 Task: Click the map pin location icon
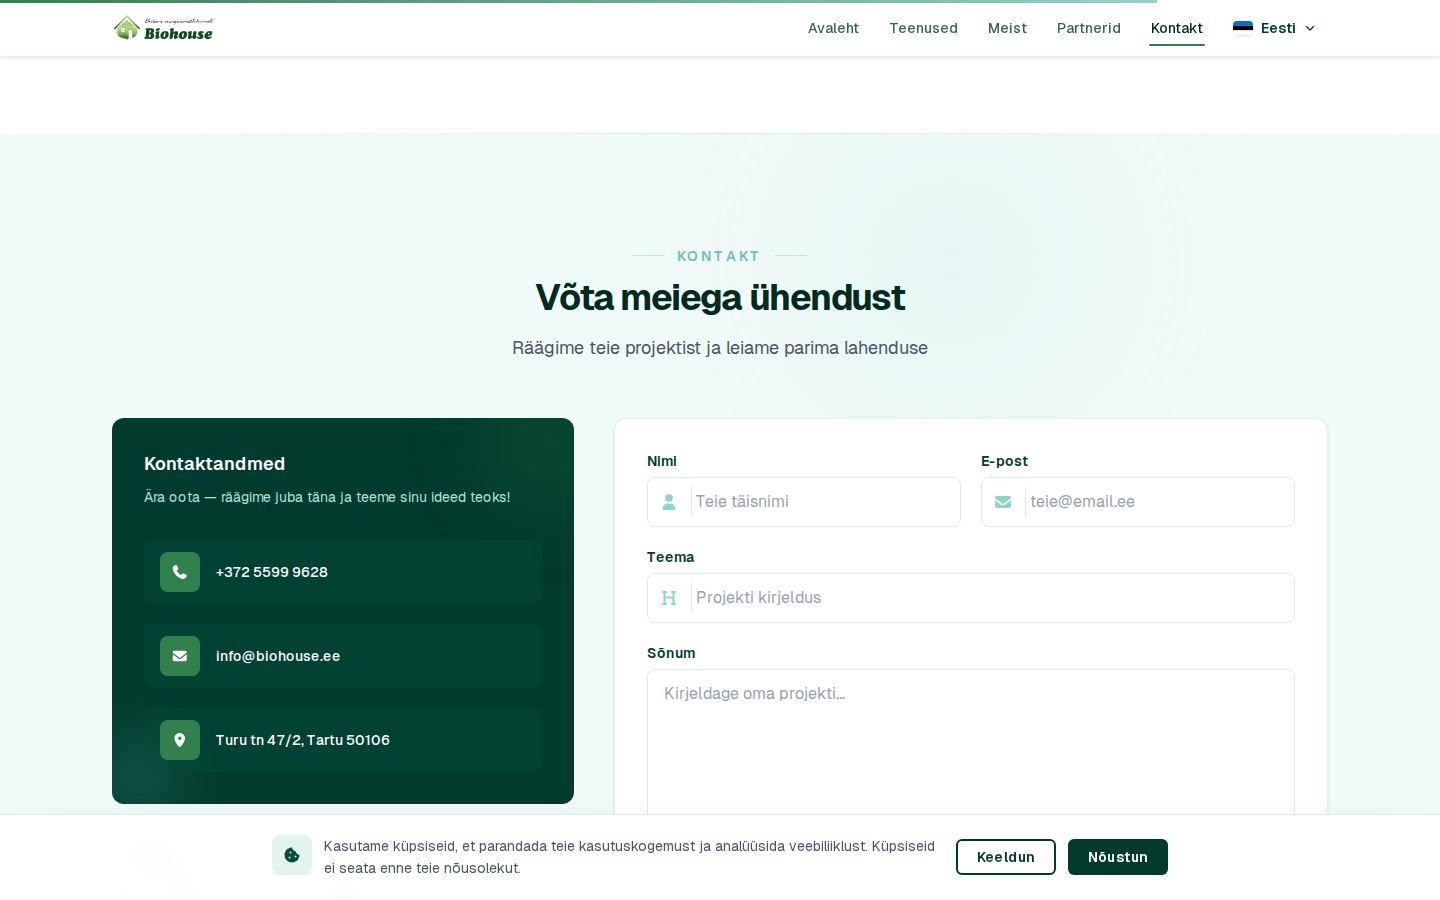(180, 740)
